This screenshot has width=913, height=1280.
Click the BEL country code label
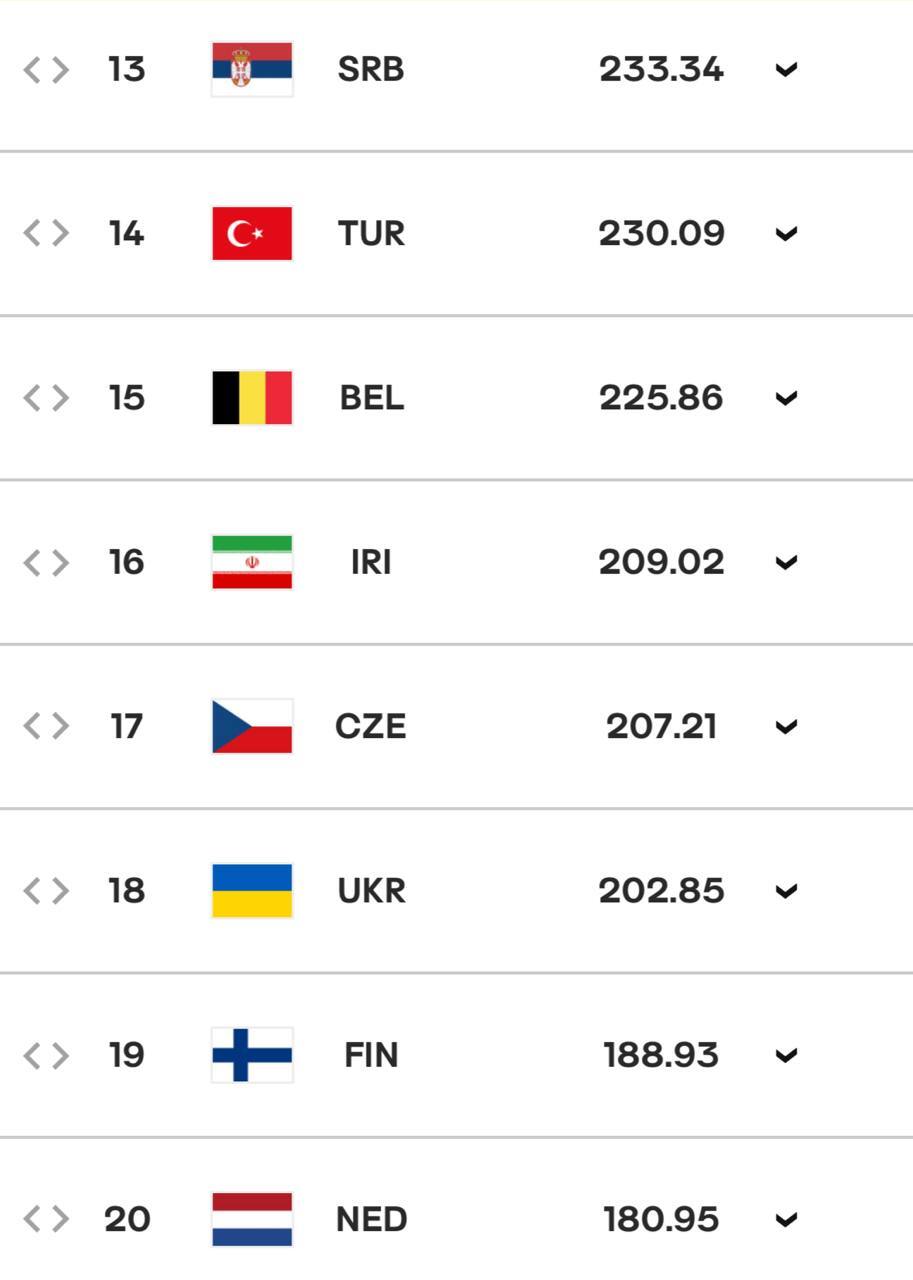click(x=372, y=397)
